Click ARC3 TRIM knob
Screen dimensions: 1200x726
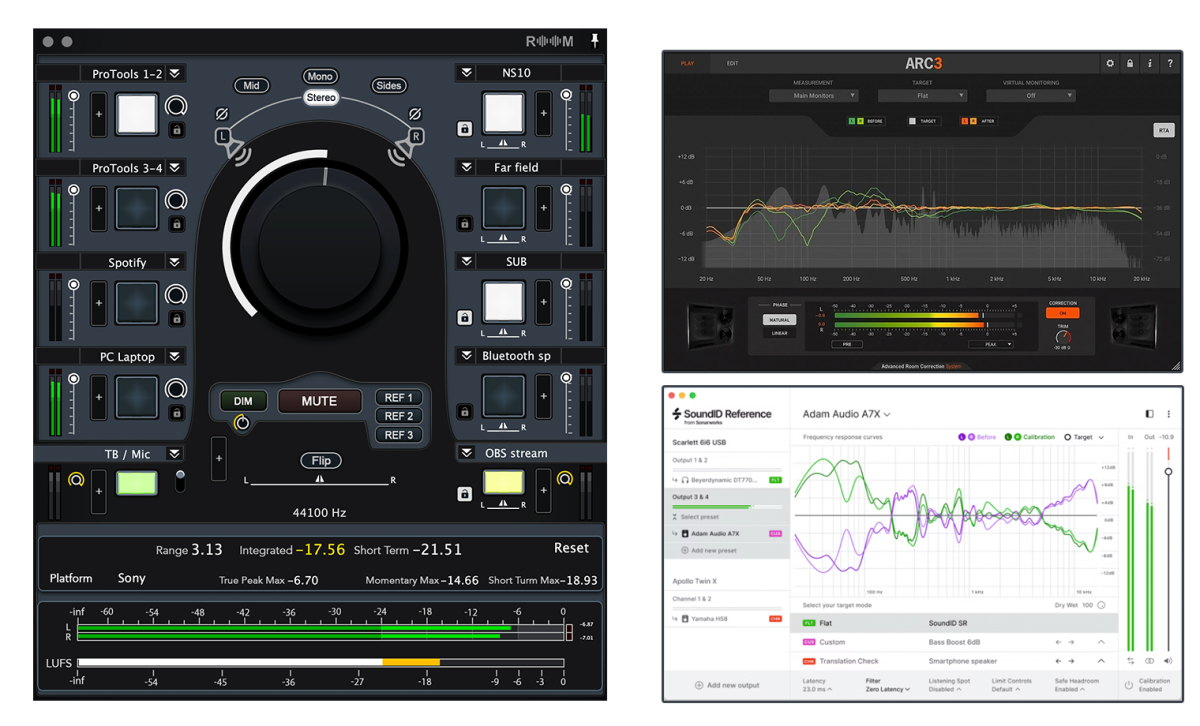coord(1061,337)
